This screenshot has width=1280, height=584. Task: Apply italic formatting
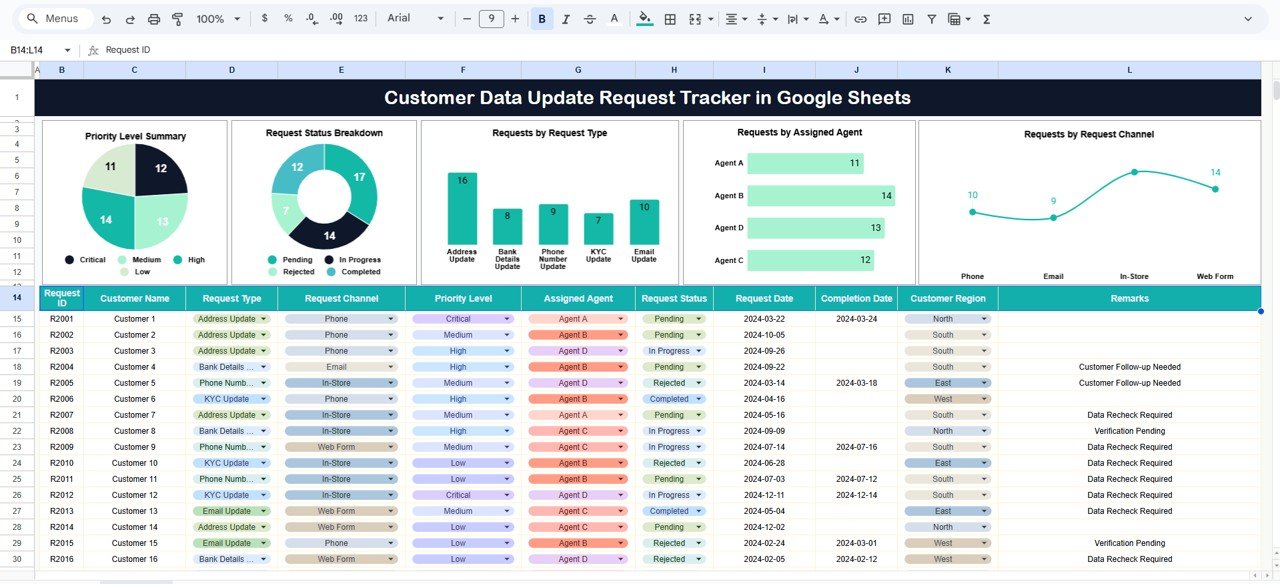click(565, 18)
